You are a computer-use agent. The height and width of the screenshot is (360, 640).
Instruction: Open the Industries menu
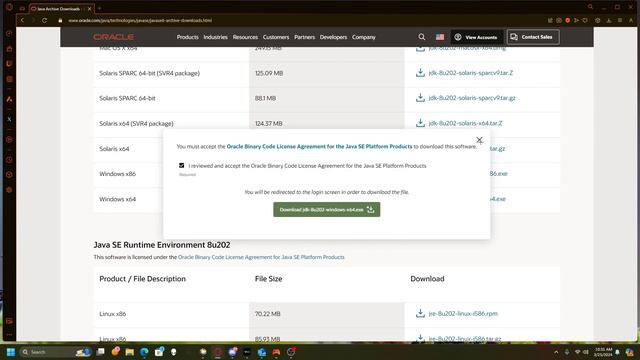click(x=216, y=37)
